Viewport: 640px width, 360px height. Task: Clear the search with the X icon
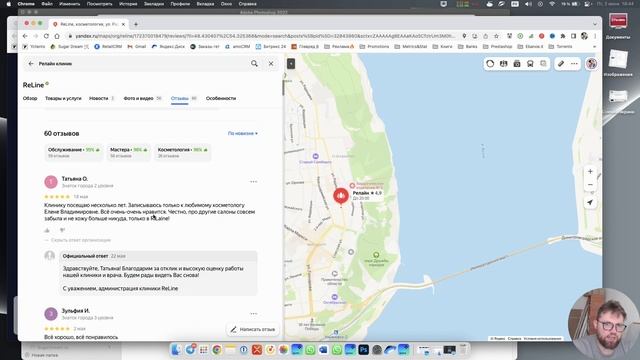271,64
